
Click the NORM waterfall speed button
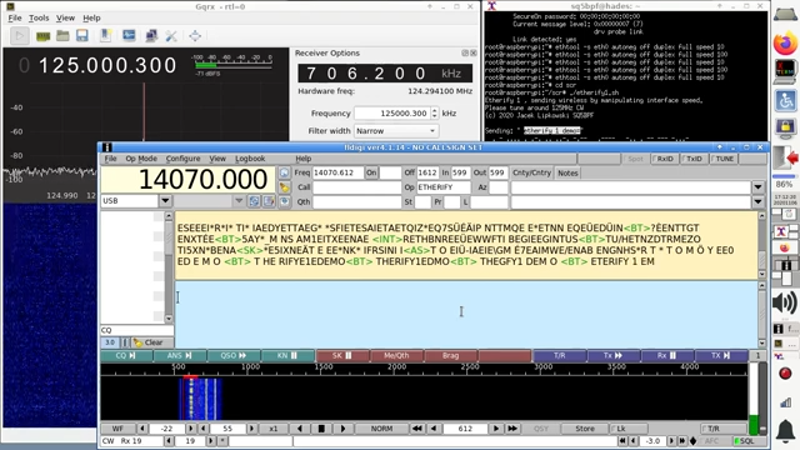coord(382,429)
